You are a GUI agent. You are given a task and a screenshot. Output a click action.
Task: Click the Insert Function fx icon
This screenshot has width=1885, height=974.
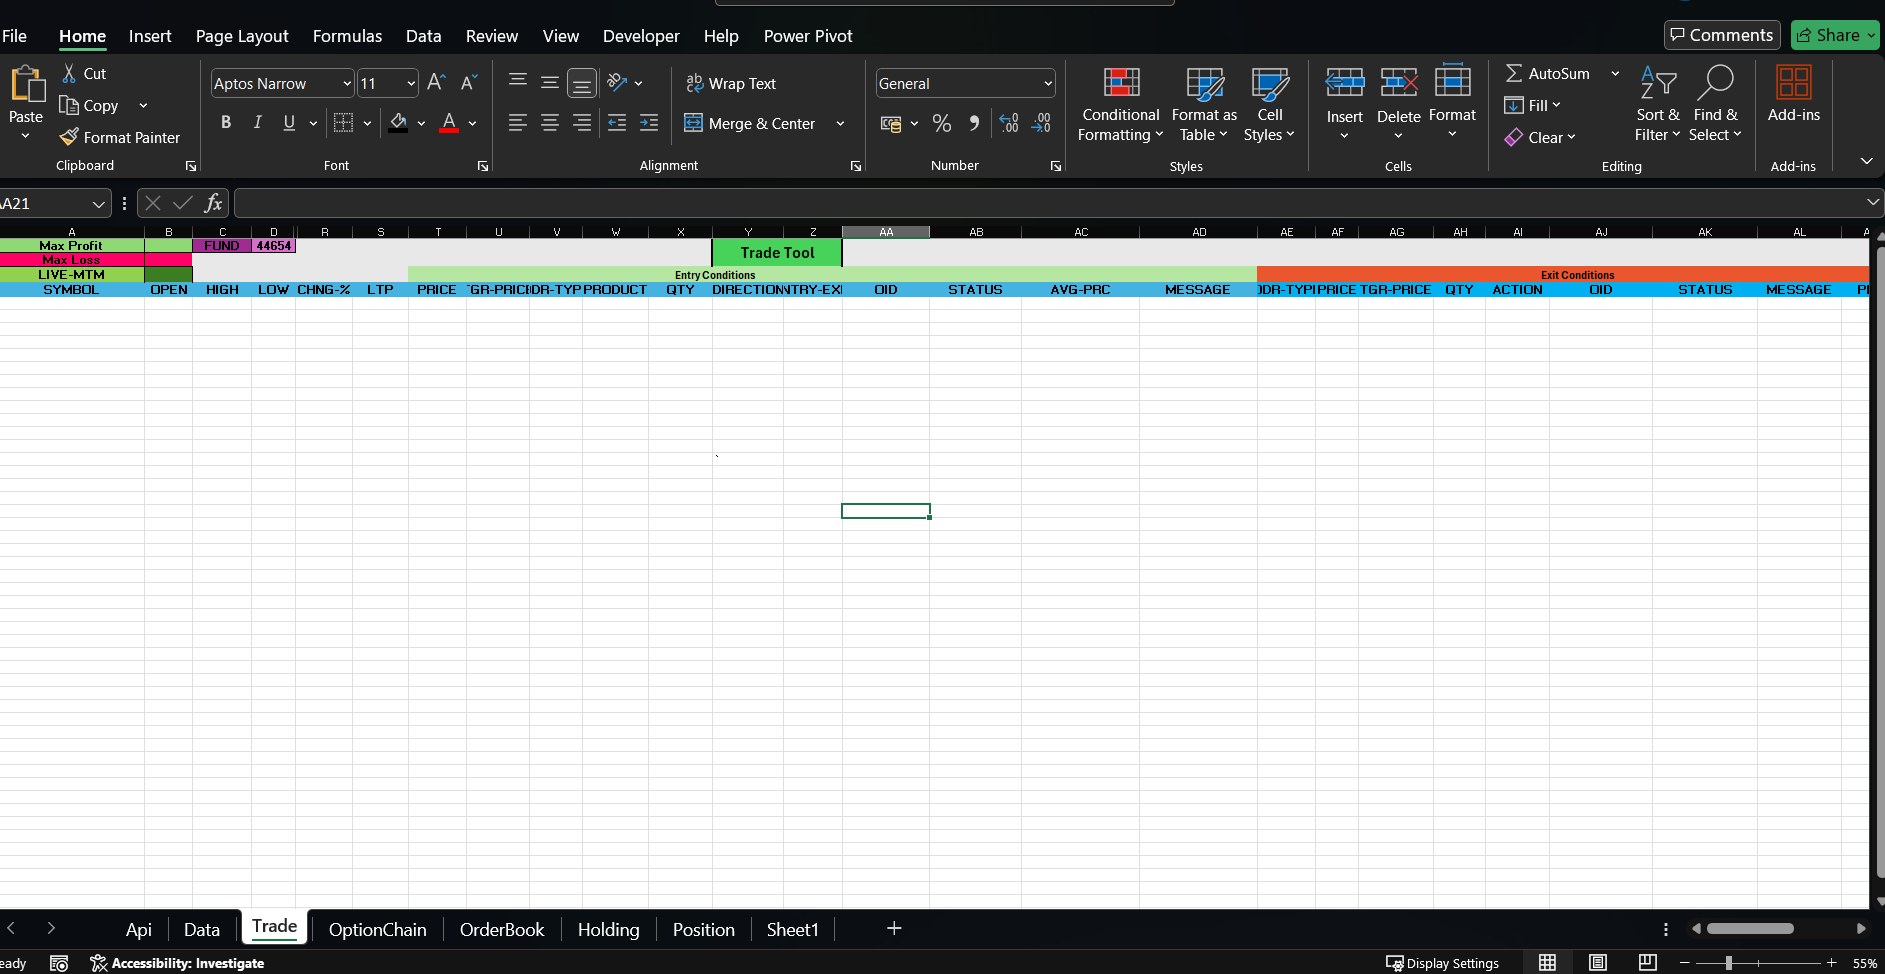point(213,203)
